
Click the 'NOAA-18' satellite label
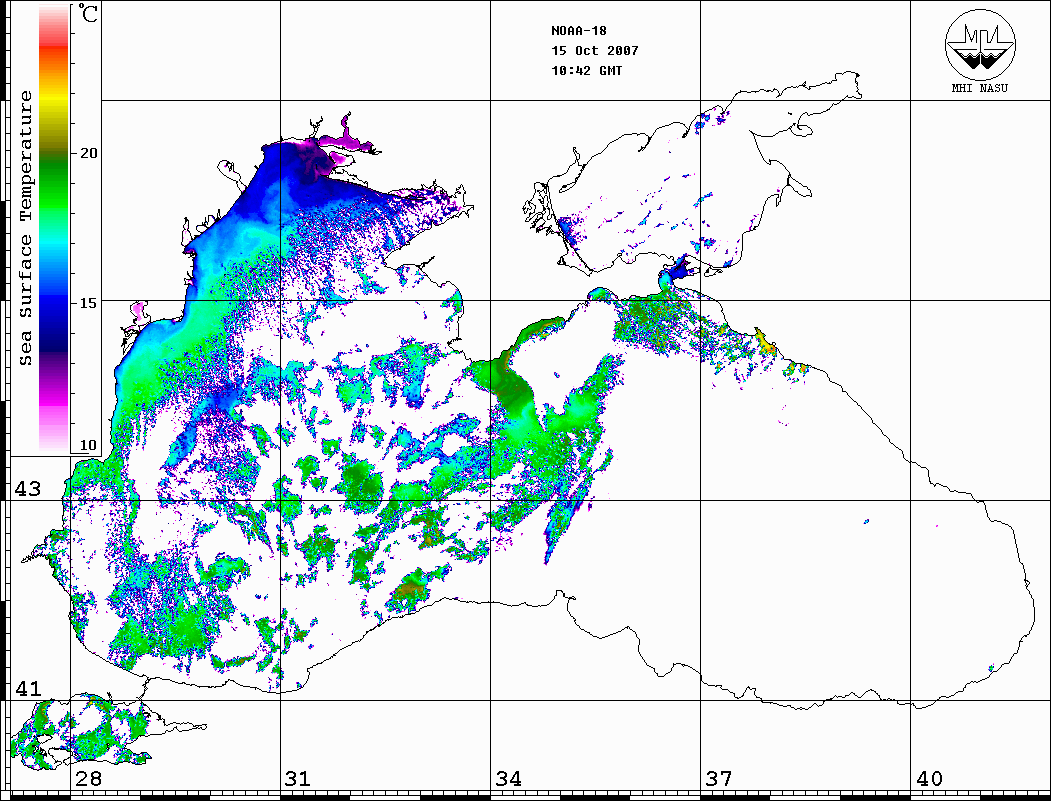(x=578, y=31)
